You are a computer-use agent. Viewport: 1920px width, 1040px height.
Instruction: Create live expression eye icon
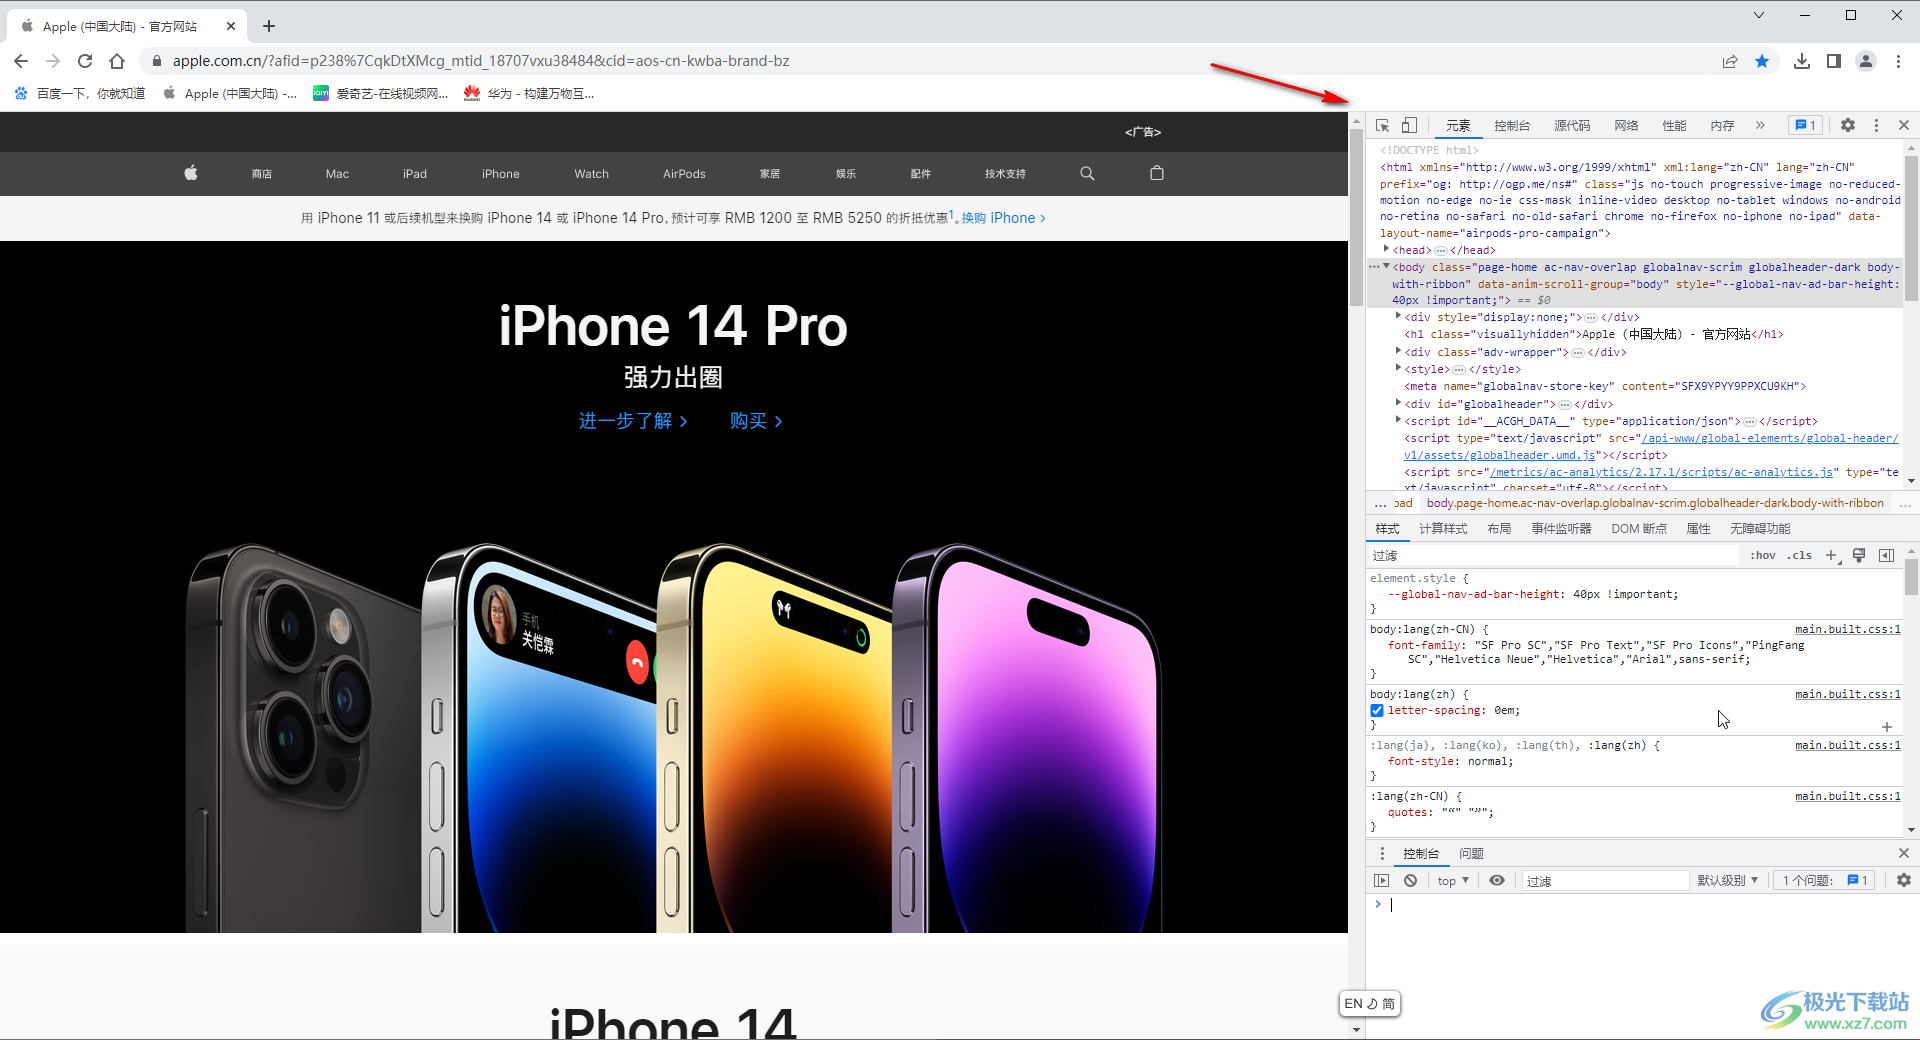pos(1496,880)
